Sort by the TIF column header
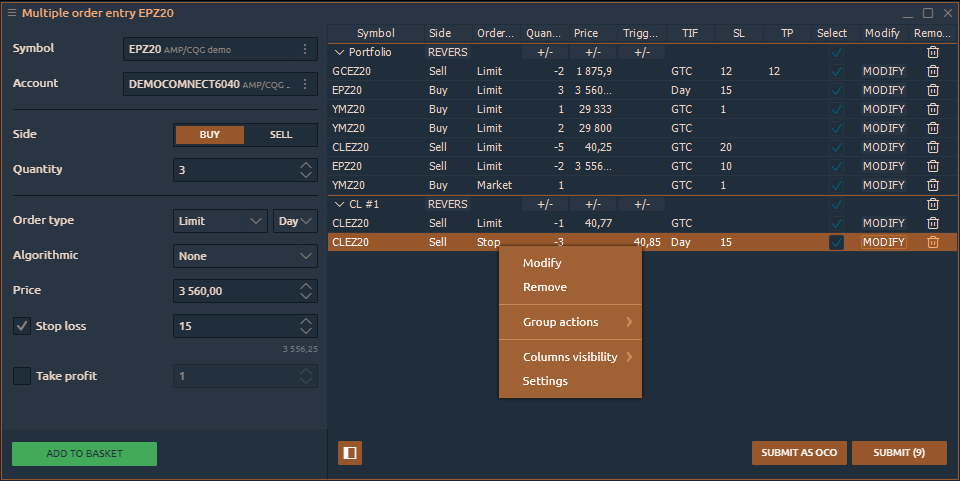This screenshot has height=481, width=960. [x=690, y=33]
